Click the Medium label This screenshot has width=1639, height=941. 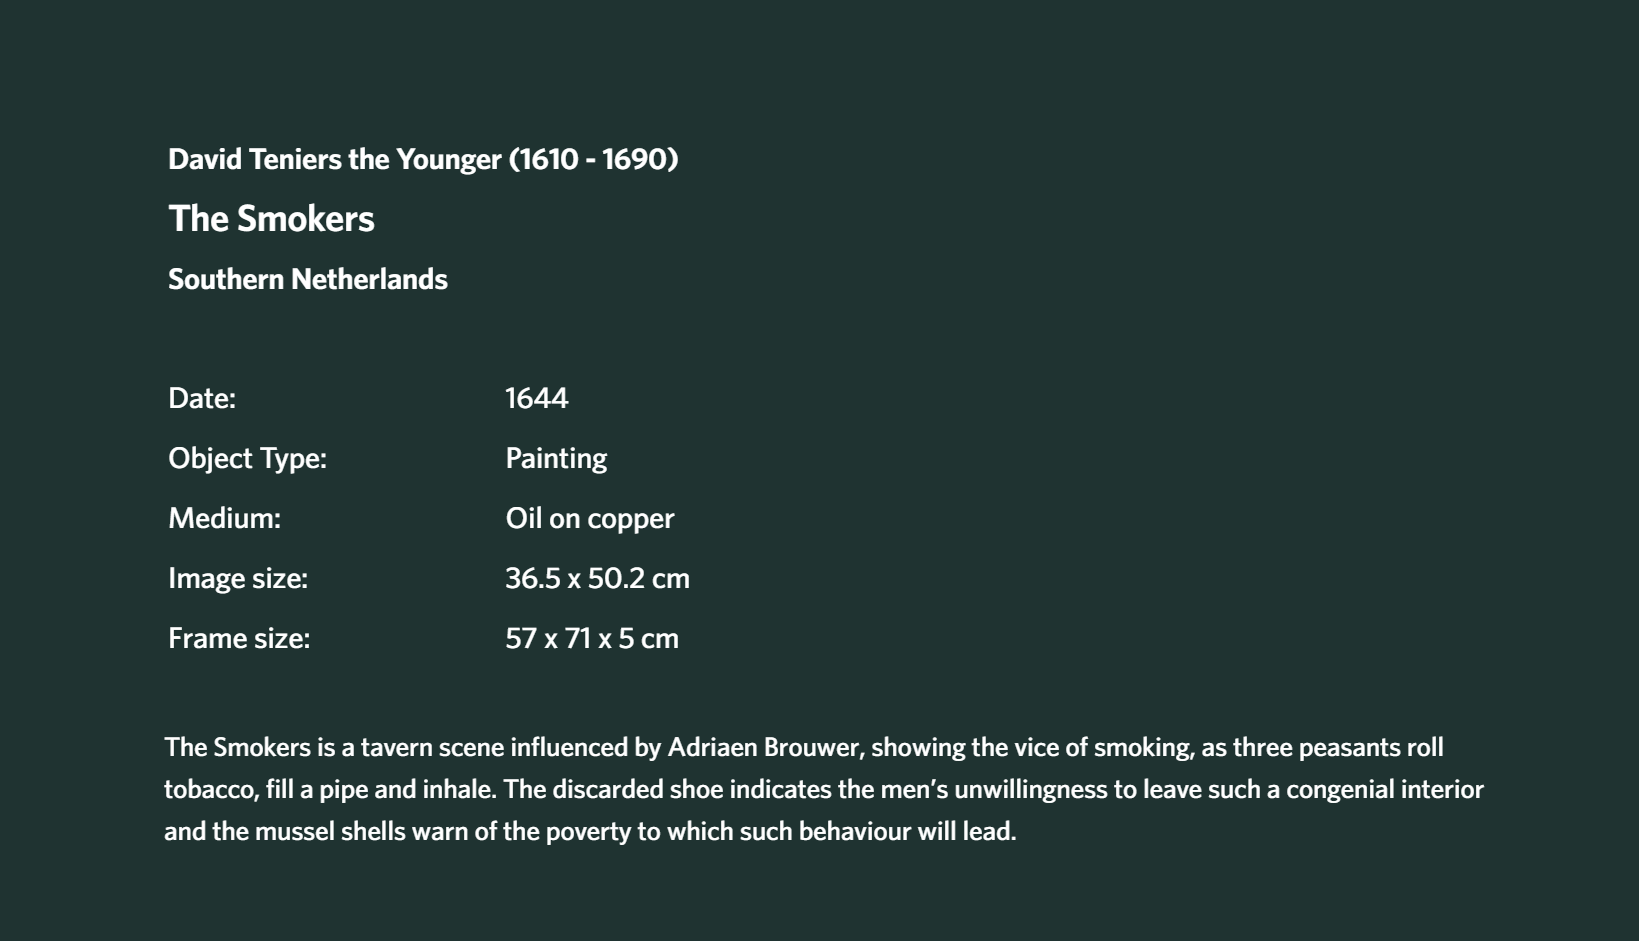coord(225,518)
